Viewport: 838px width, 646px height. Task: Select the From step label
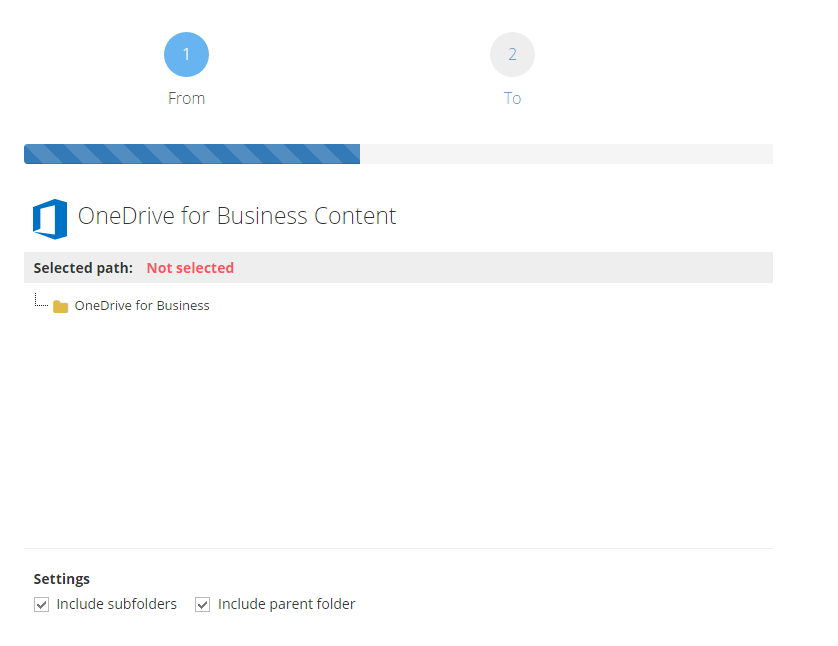[x=186, y=98]
